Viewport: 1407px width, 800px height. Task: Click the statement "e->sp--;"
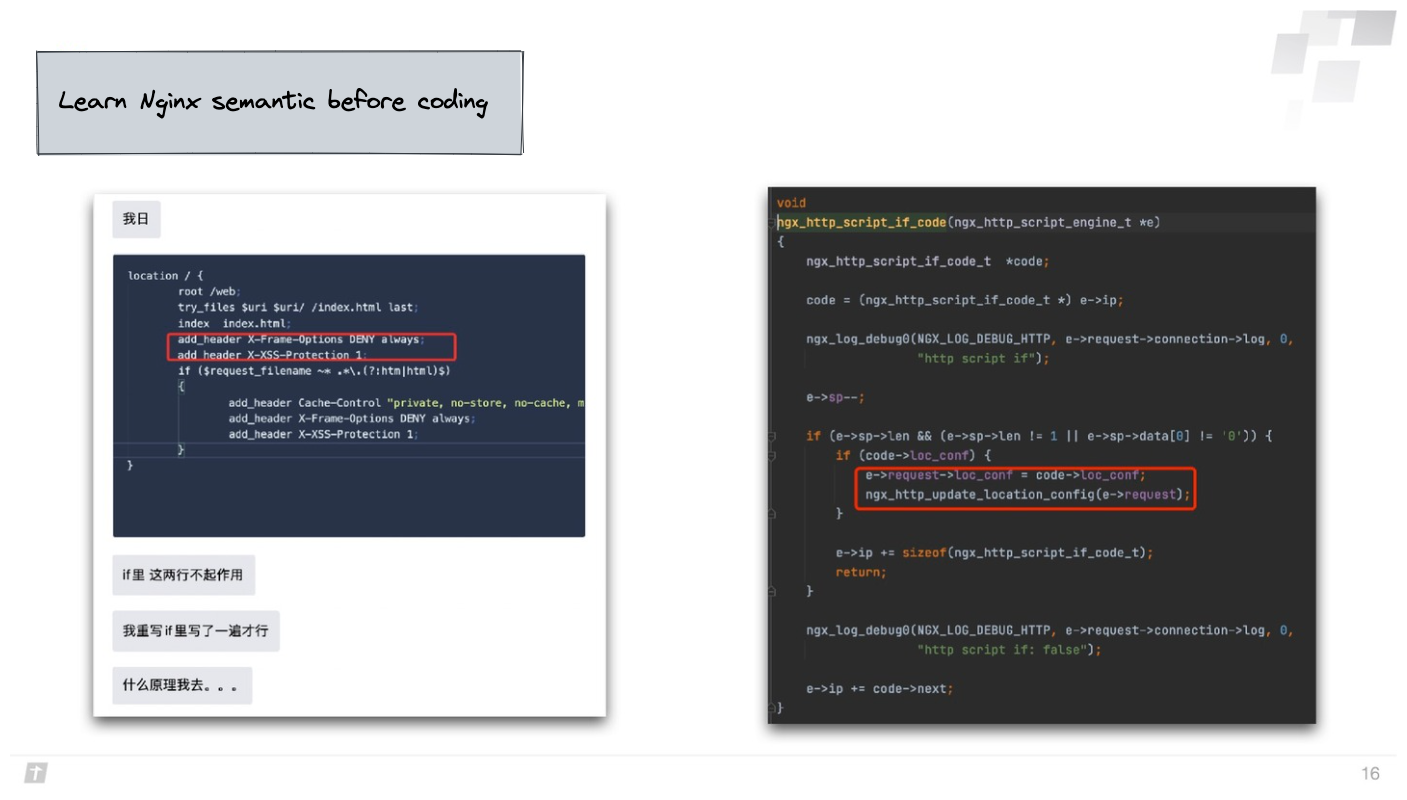[x=836, y=397]
